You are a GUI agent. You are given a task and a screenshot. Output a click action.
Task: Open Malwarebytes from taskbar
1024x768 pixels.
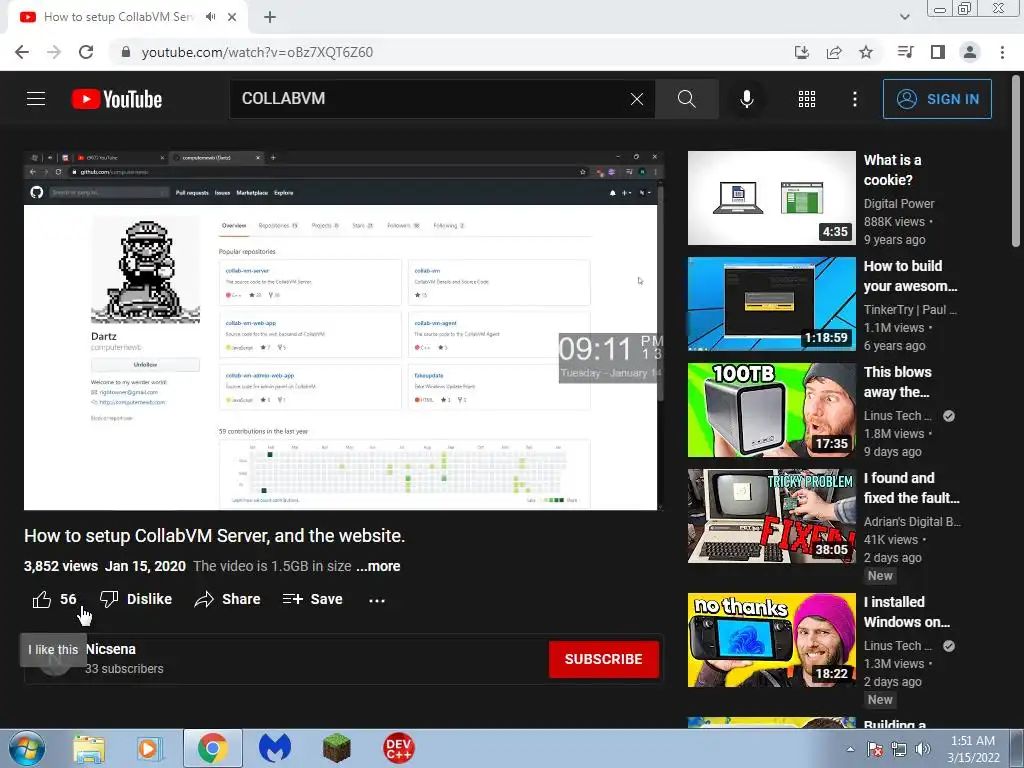[275, 748]
